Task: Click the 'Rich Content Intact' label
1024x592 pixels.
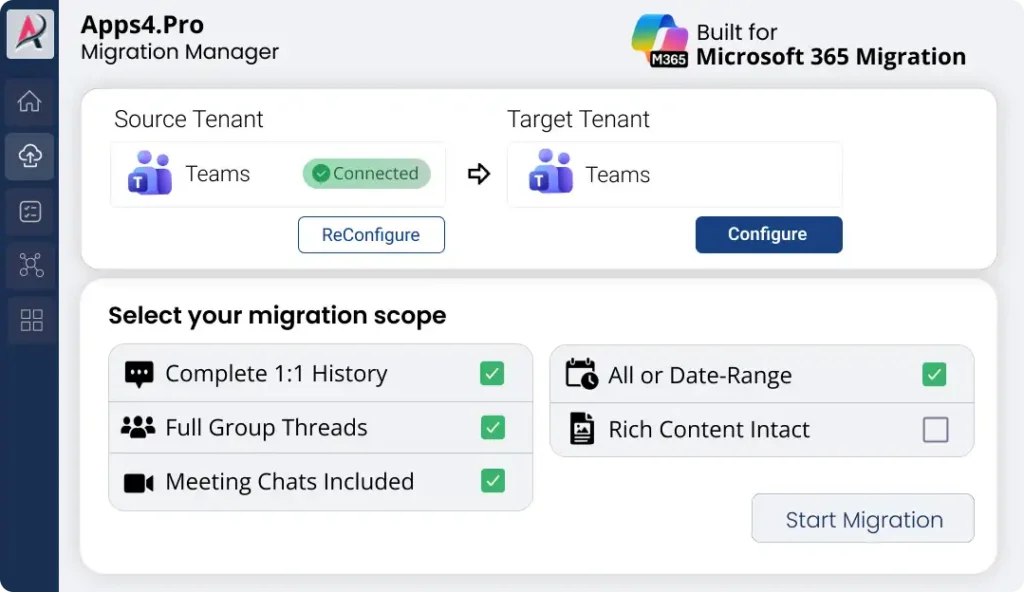Action: pos(709,430)
